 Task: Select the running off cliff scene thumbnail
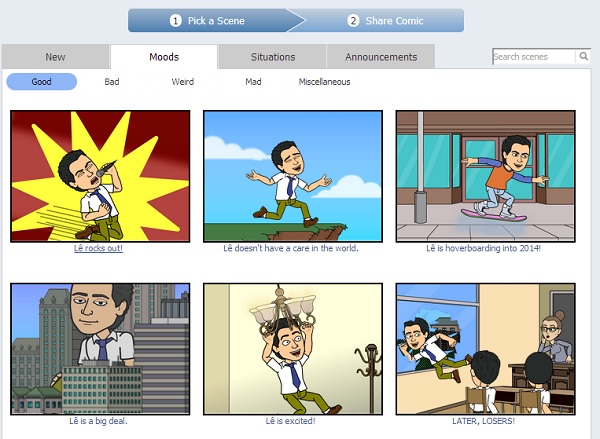[293, 176]
